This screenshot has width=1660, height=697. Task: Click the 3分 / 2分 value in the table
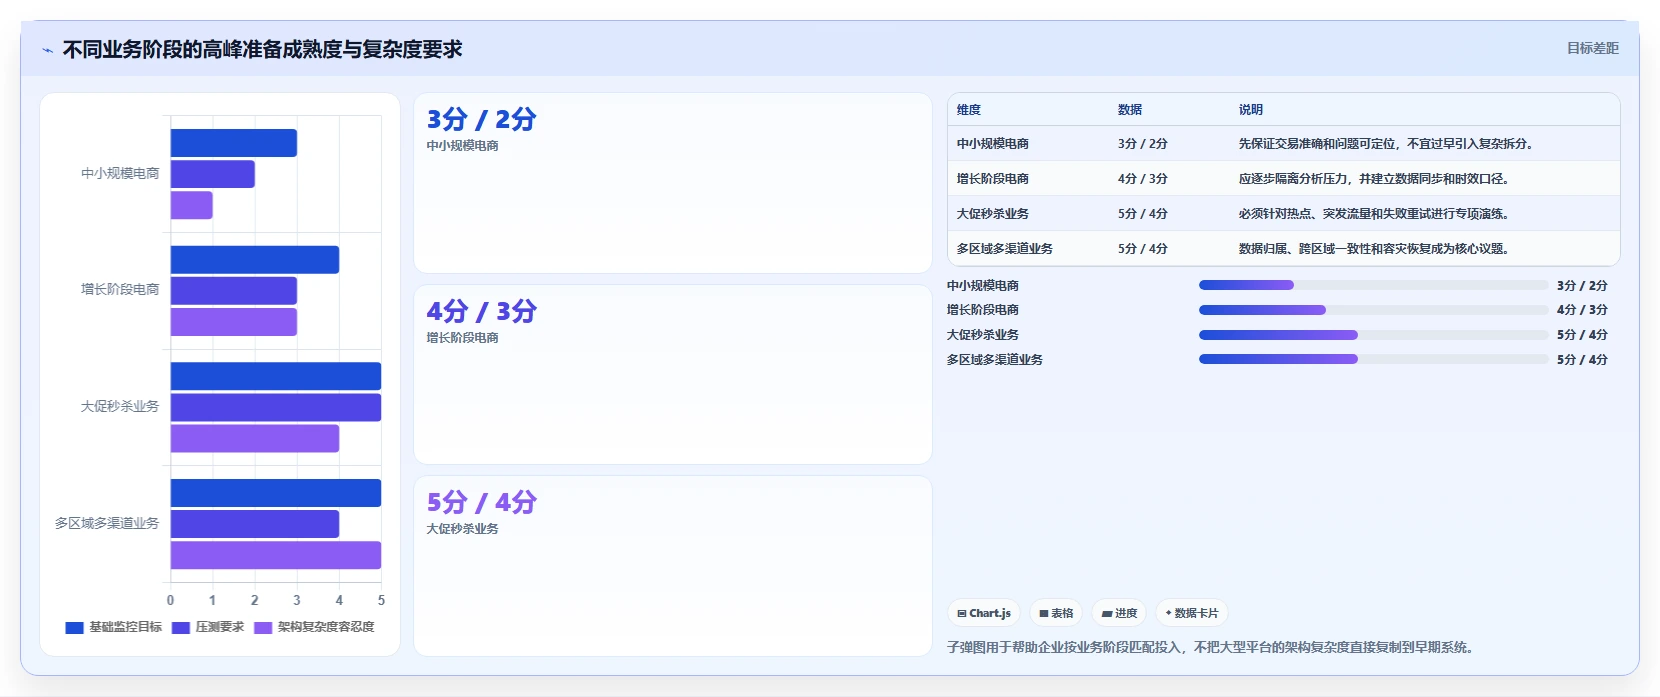coord(1143,144)
